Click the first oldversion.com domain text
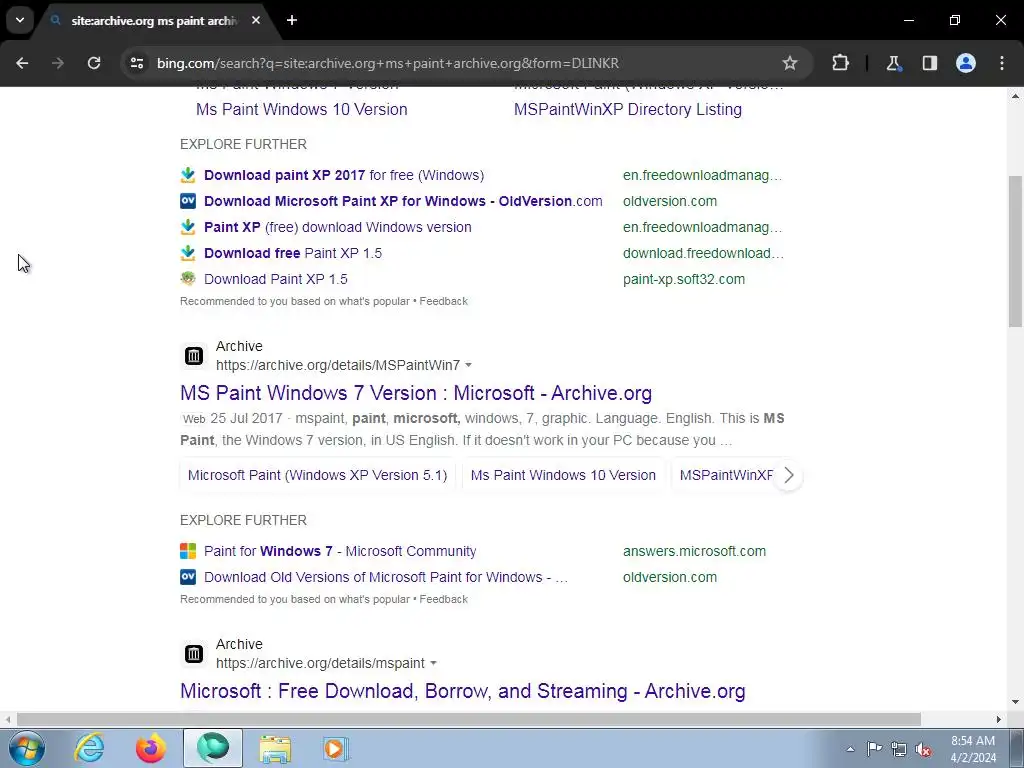This screenshot has width=1024, height=768. (x=669, y=201)
